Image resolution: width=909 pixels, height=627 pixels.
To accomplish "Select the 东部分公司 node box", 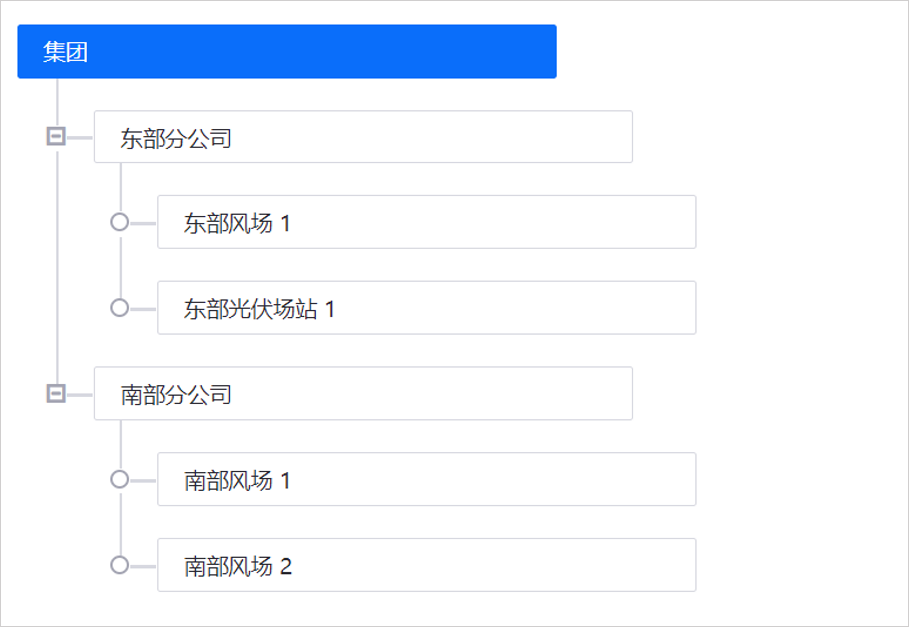I will pos(363,137).
